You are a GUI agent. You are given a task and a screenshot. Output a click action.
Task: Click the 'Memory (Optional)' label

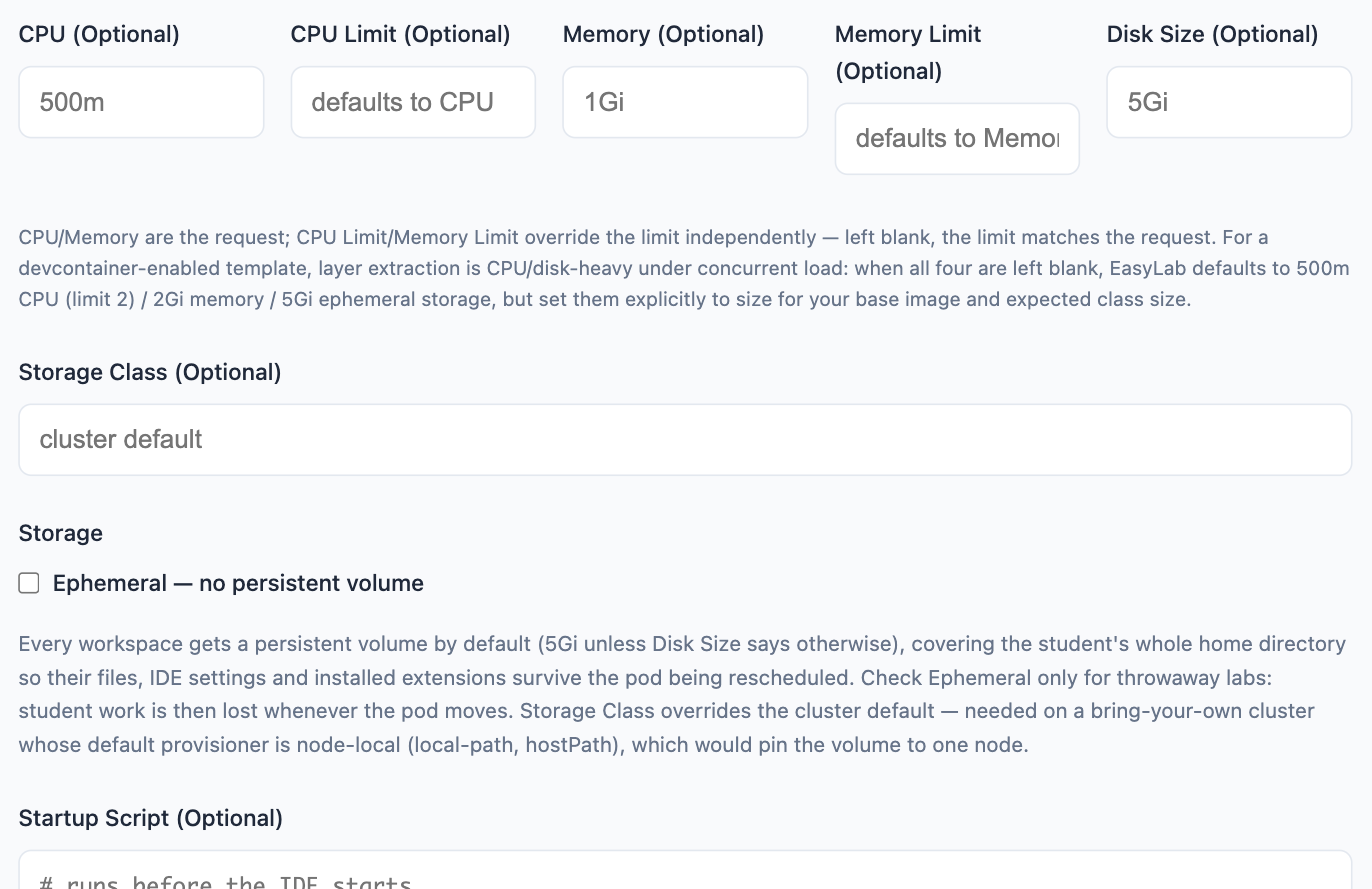pos(663,34)
